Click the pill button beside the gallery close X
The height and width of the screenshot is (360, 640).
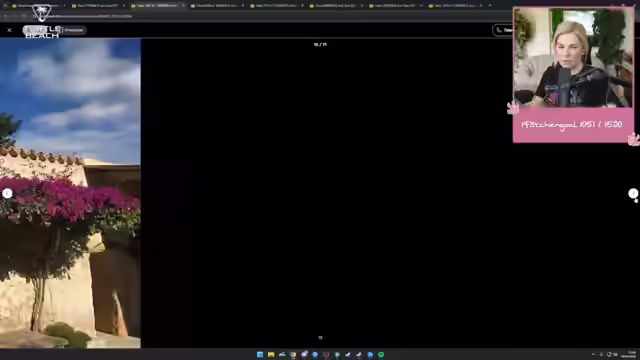[x=54, y=30]
